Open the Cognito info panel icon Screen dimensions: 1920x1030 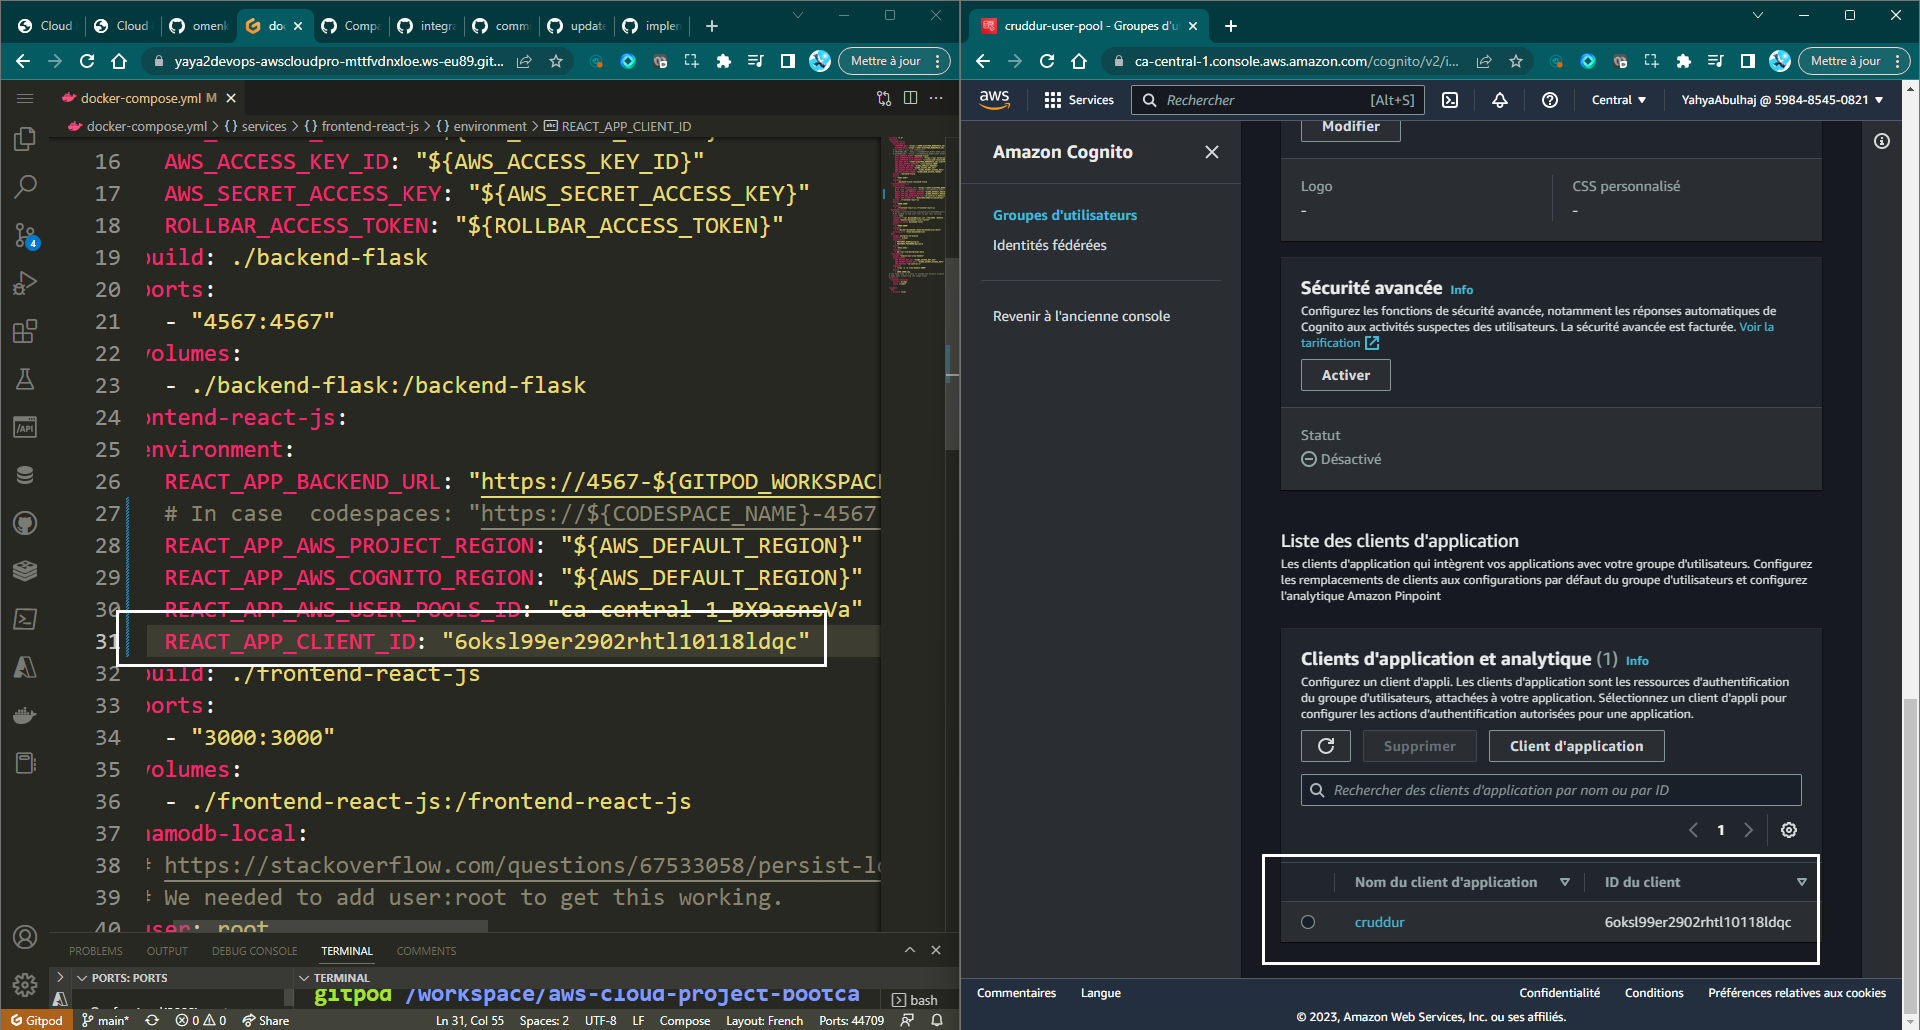[x=1882, y=141]
